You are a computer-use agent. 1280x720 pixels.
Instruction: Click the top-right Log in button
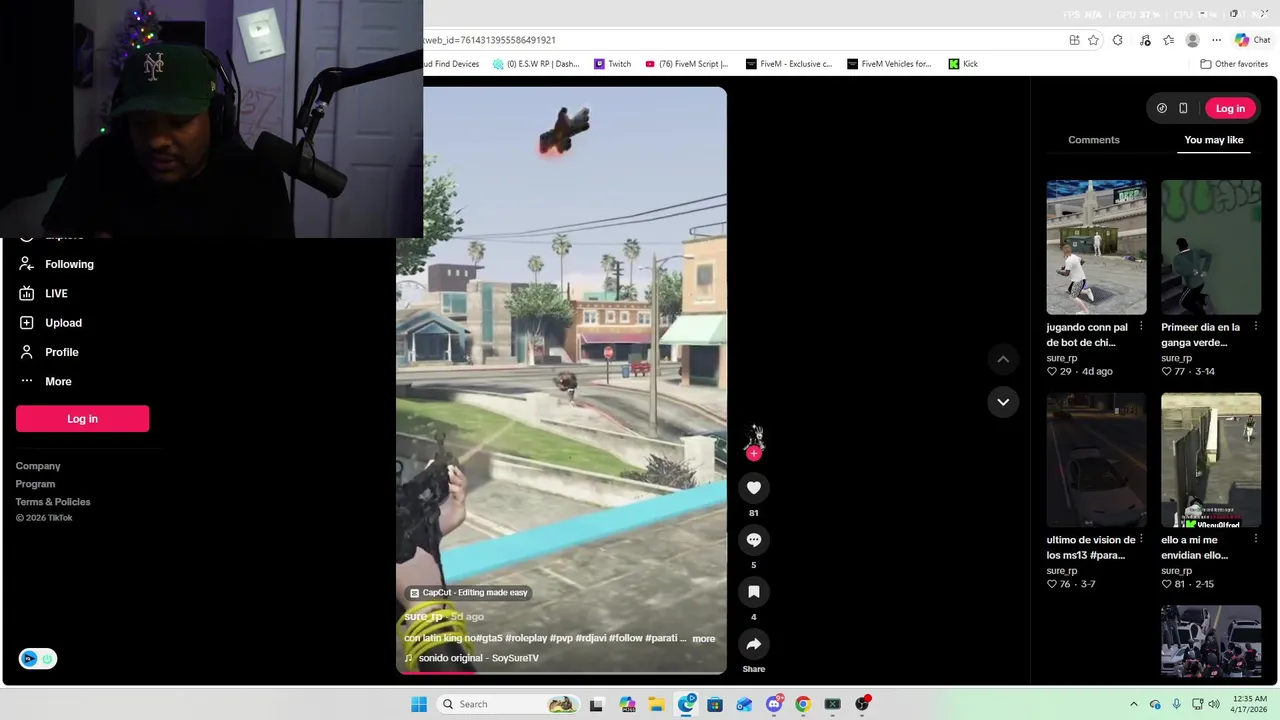[x=1230, y=108]
